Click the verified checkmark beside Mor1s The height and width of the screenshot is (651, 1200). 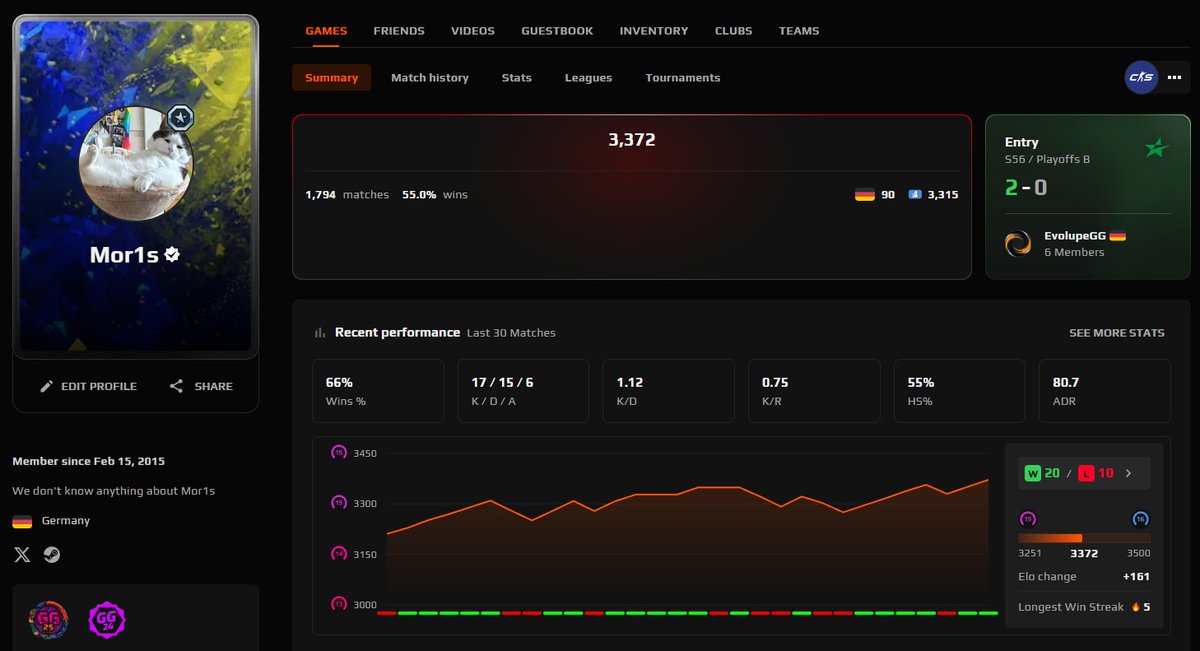click(x=172, y=255)
